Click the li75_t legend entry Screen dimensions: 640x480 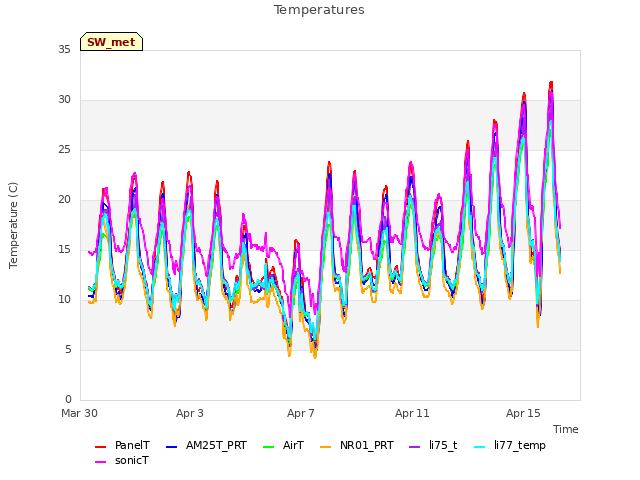(433, 445)
